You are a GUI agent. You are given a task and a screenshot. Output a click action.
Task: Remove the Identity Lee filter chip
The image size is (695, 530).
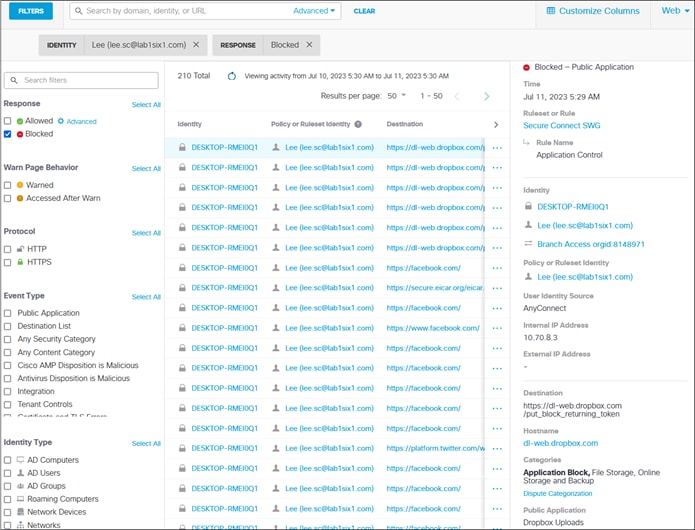point(196,45)
